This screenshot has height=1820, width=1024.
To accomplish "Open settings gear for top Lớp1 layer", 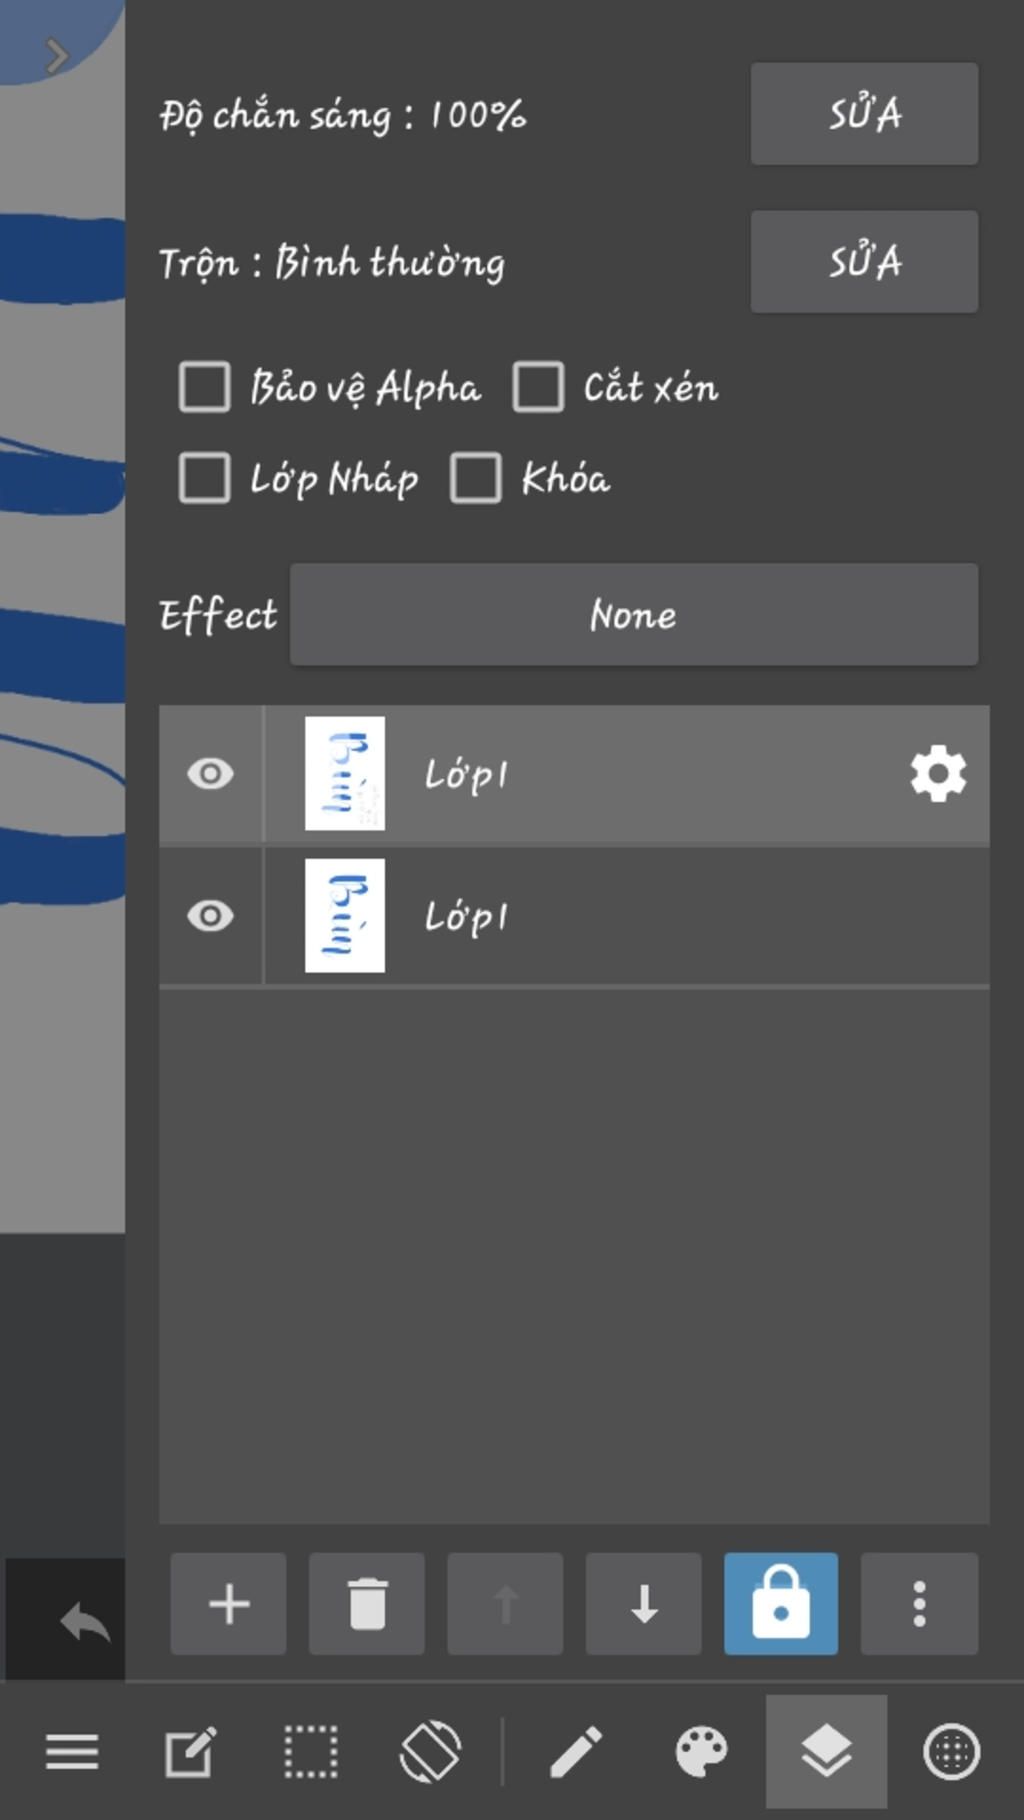I will (938, 774).
